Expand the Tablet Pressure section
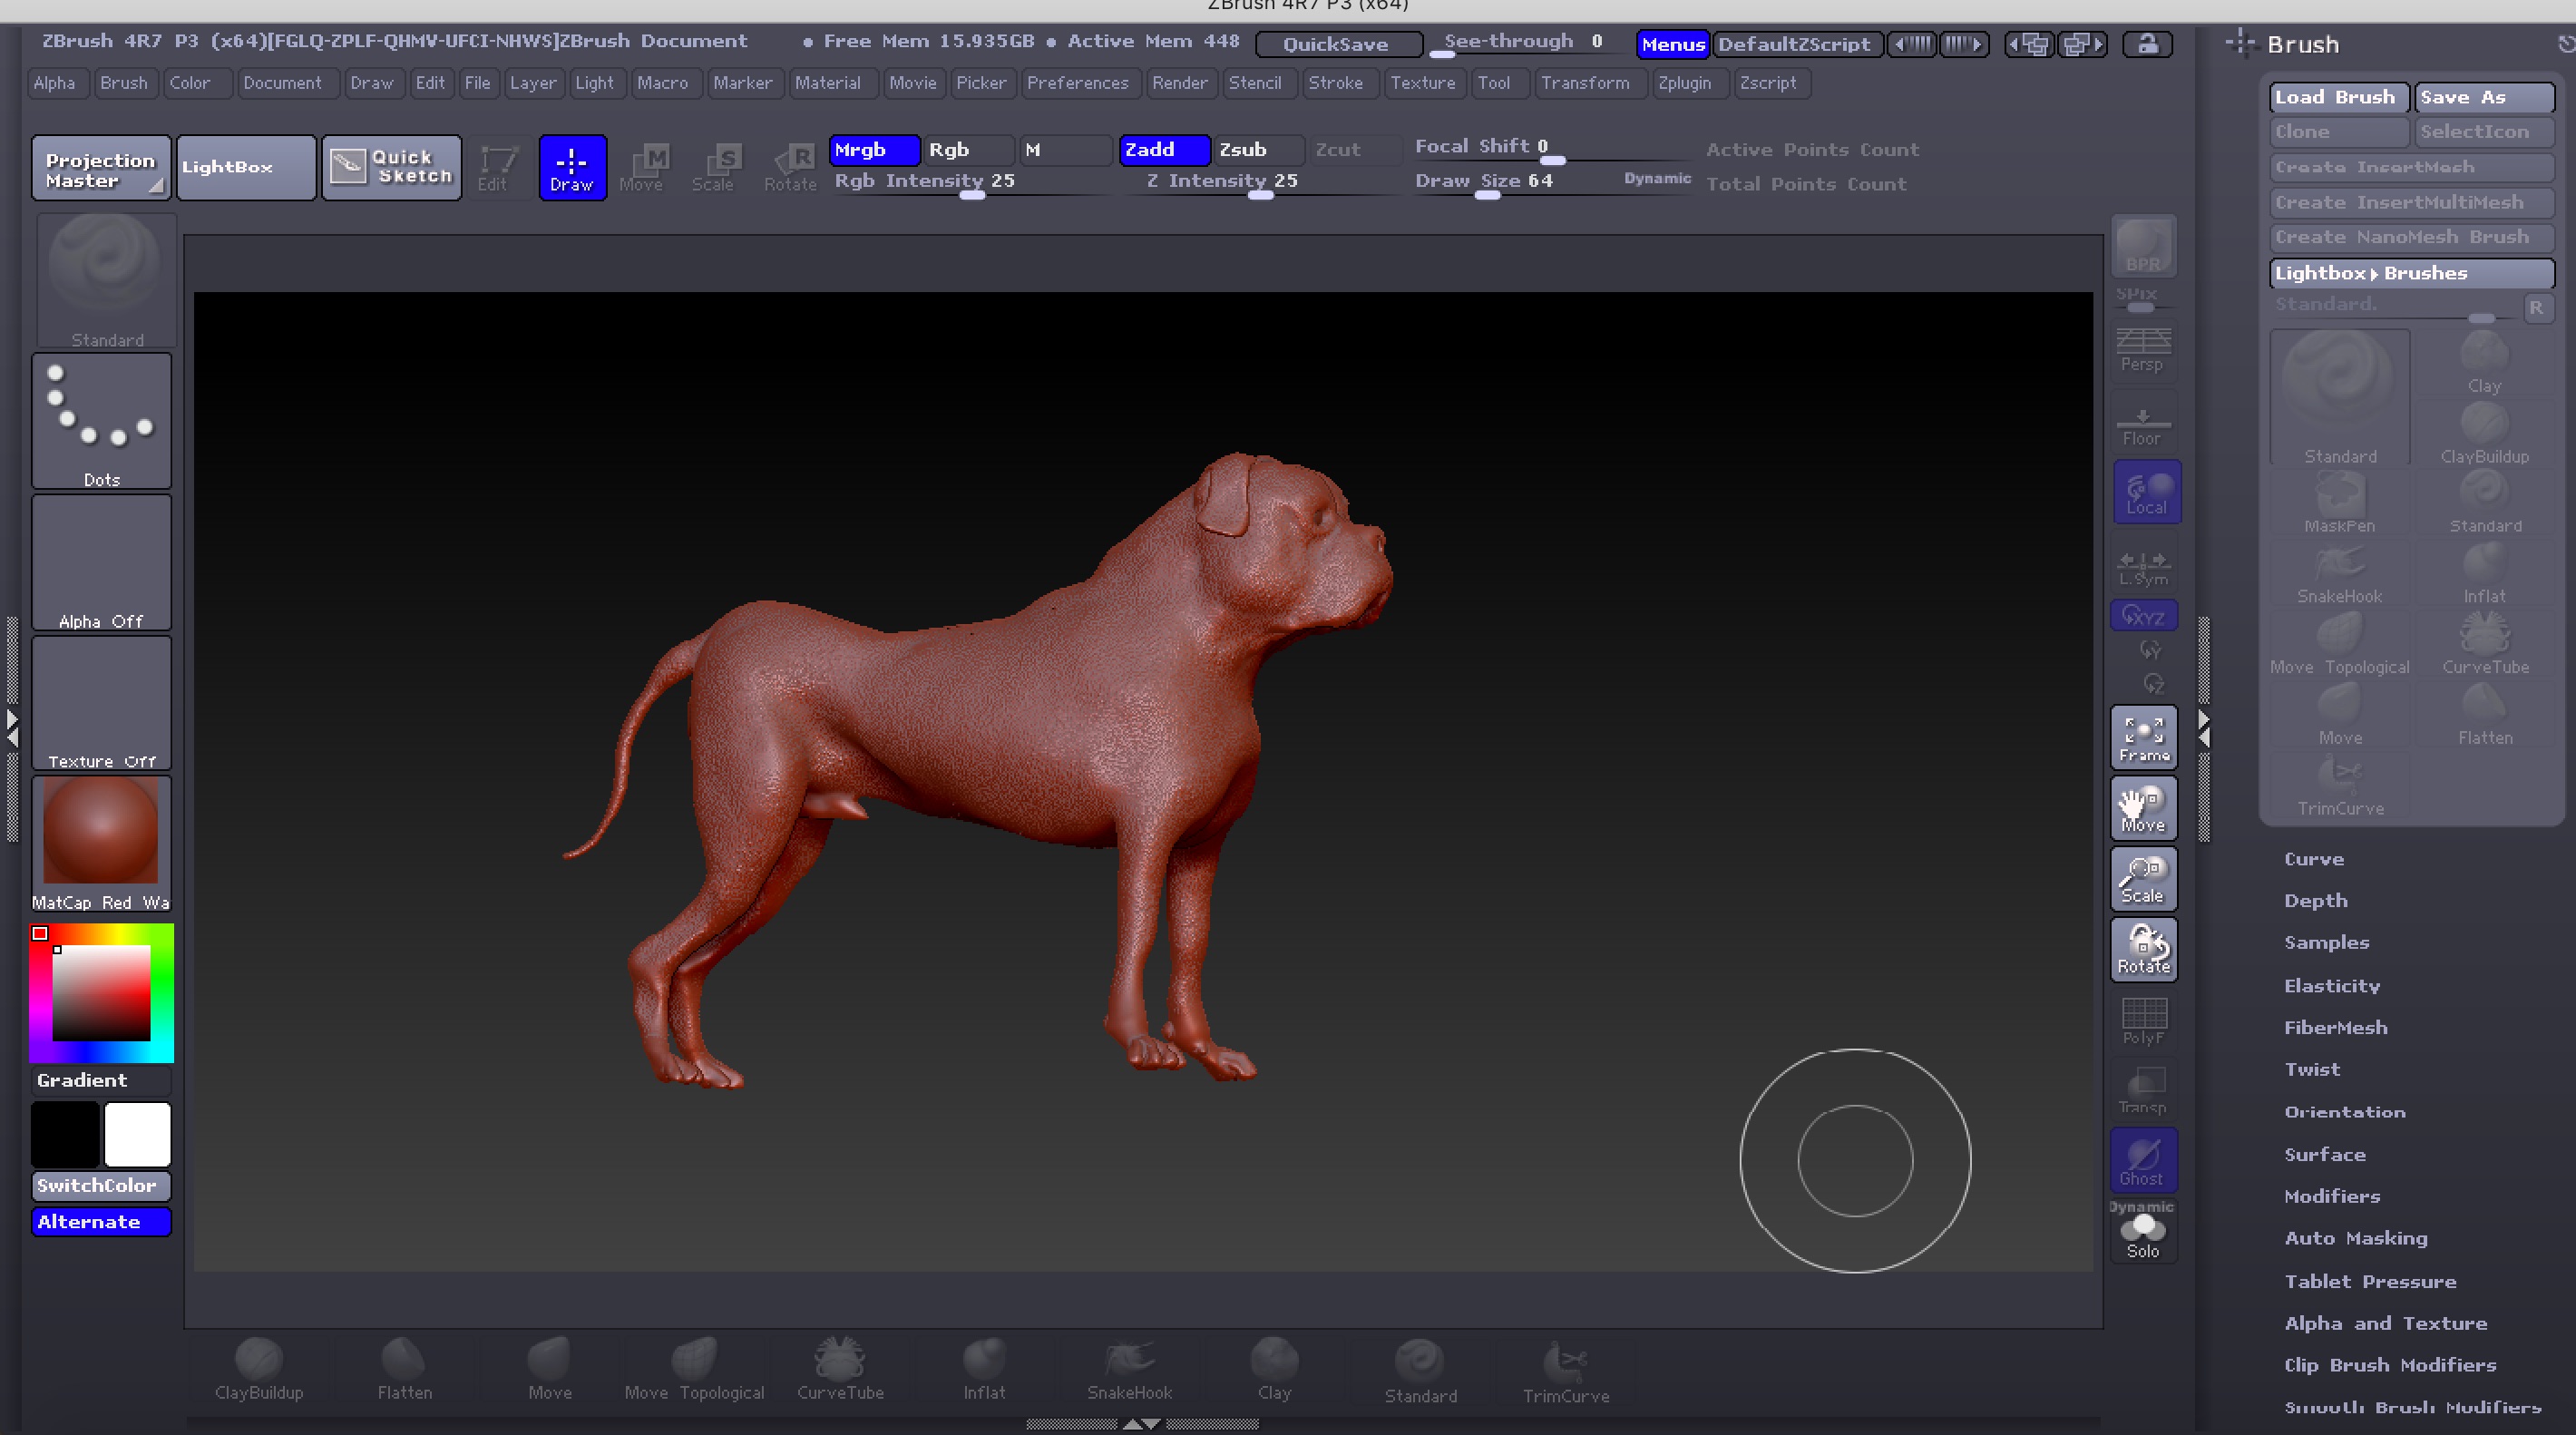The height and width of the screenshot is (1435, 2576). click(2369, 1281)
